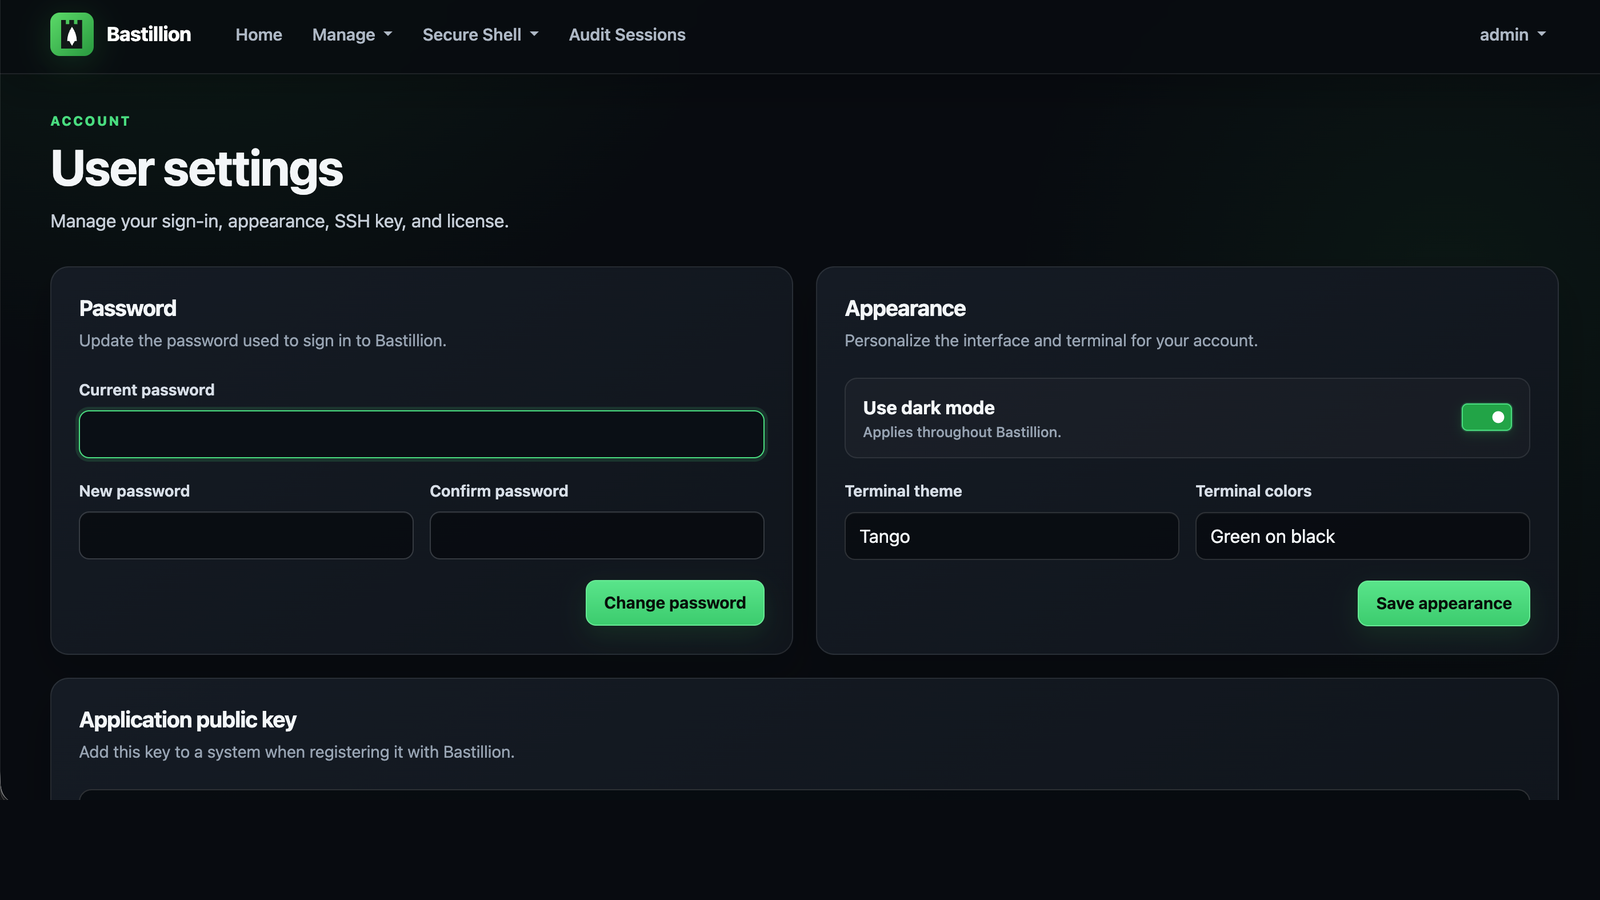Click the Appearance card heading
Viewport: 1600px width, 900px height.
(905, 308)
